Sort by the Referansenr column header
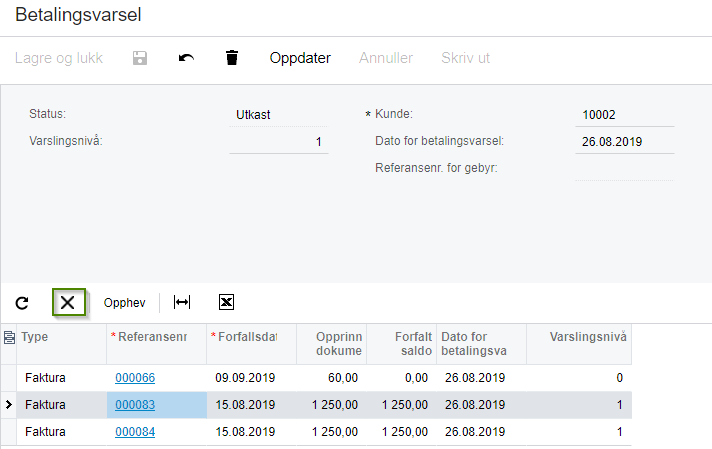Viewport: 712px width, 449px height. tap(157, 344)
